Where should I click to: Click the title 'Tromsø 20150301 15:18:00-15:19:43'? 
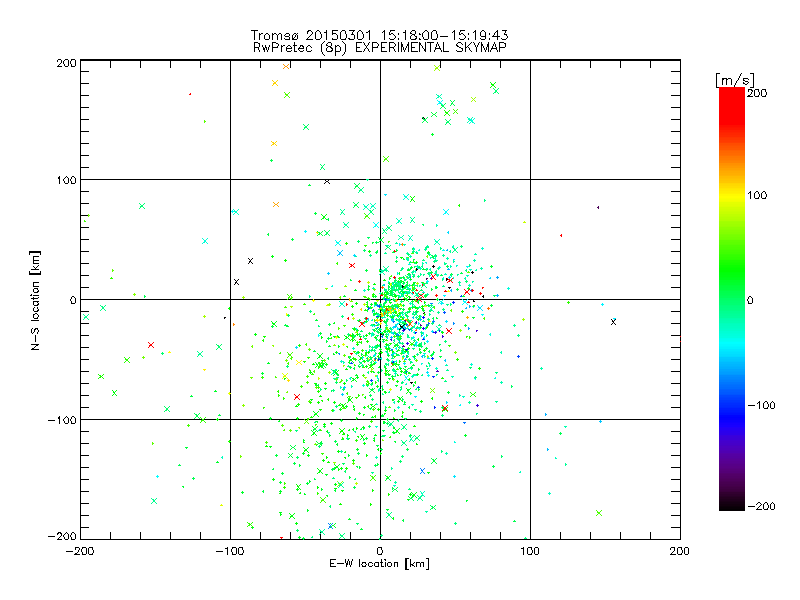pyautogui.click(x=379, y=35)
